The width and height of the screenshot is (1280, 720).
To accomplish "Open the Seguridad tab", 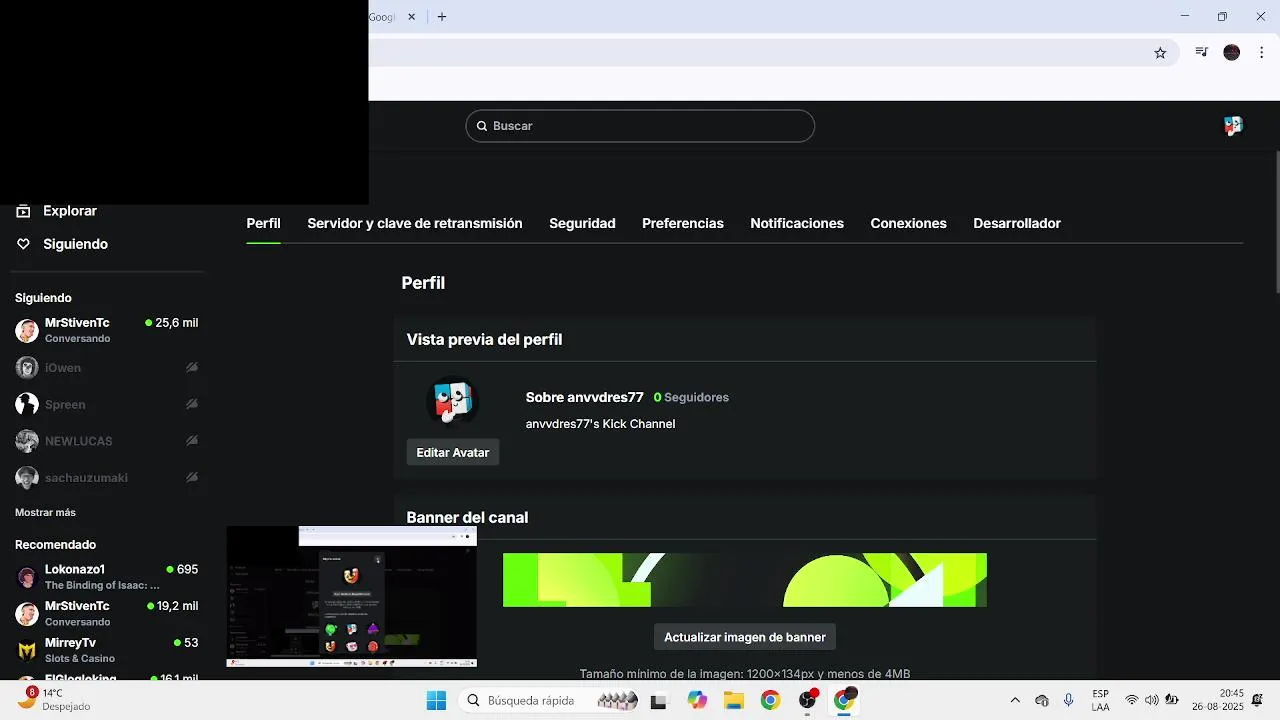I will (582, 223).
